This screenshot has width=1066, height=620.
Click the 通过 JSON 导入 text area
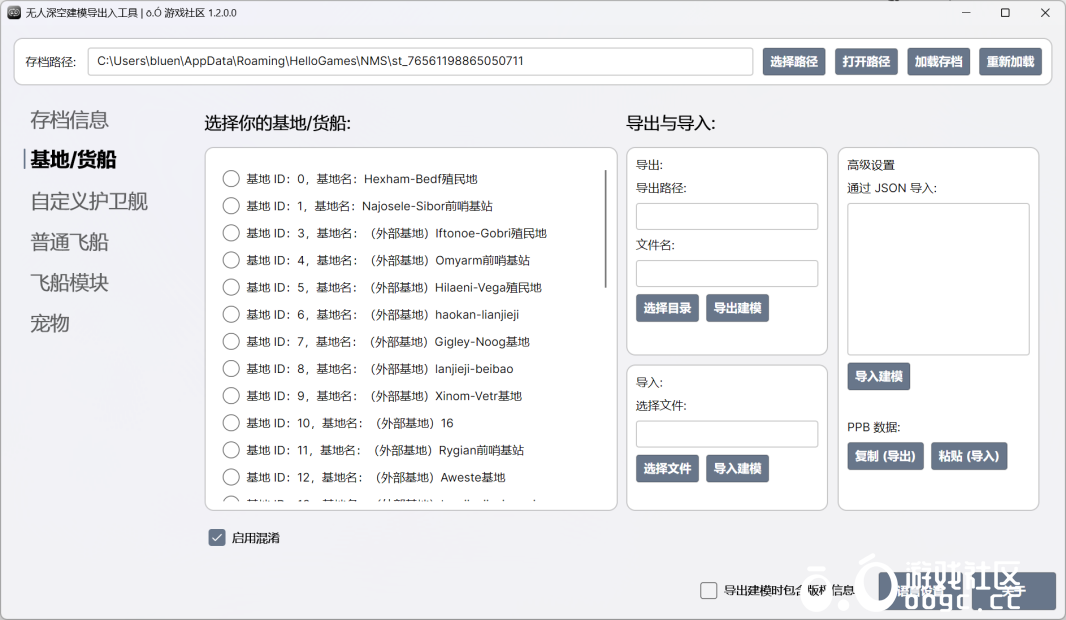coord(938,279)
